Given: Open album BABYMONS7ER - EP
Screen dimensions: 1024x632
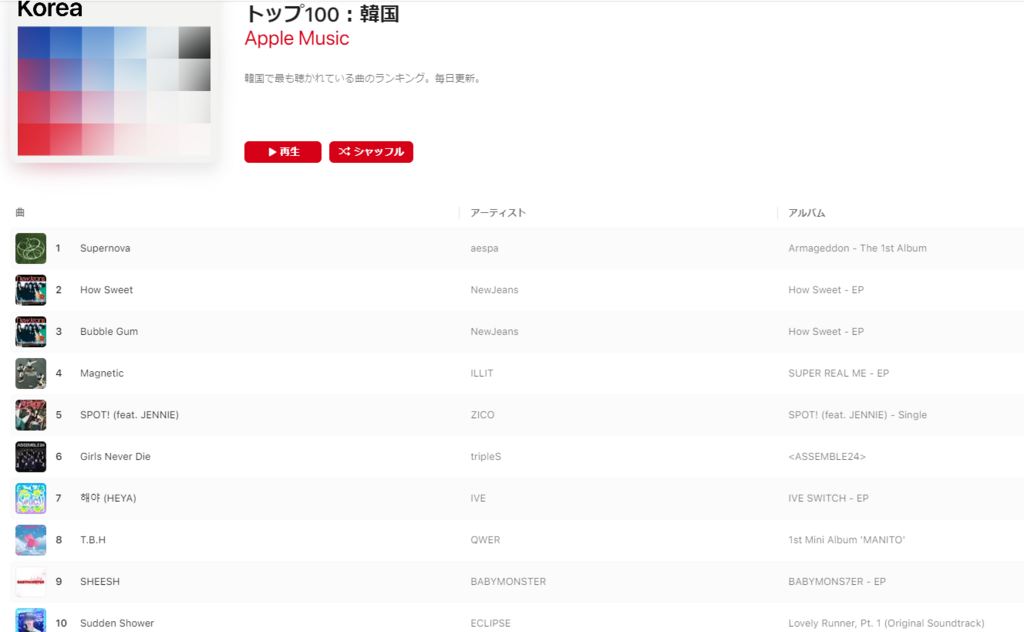Looking at the screenshot, I should coord(837,582).
